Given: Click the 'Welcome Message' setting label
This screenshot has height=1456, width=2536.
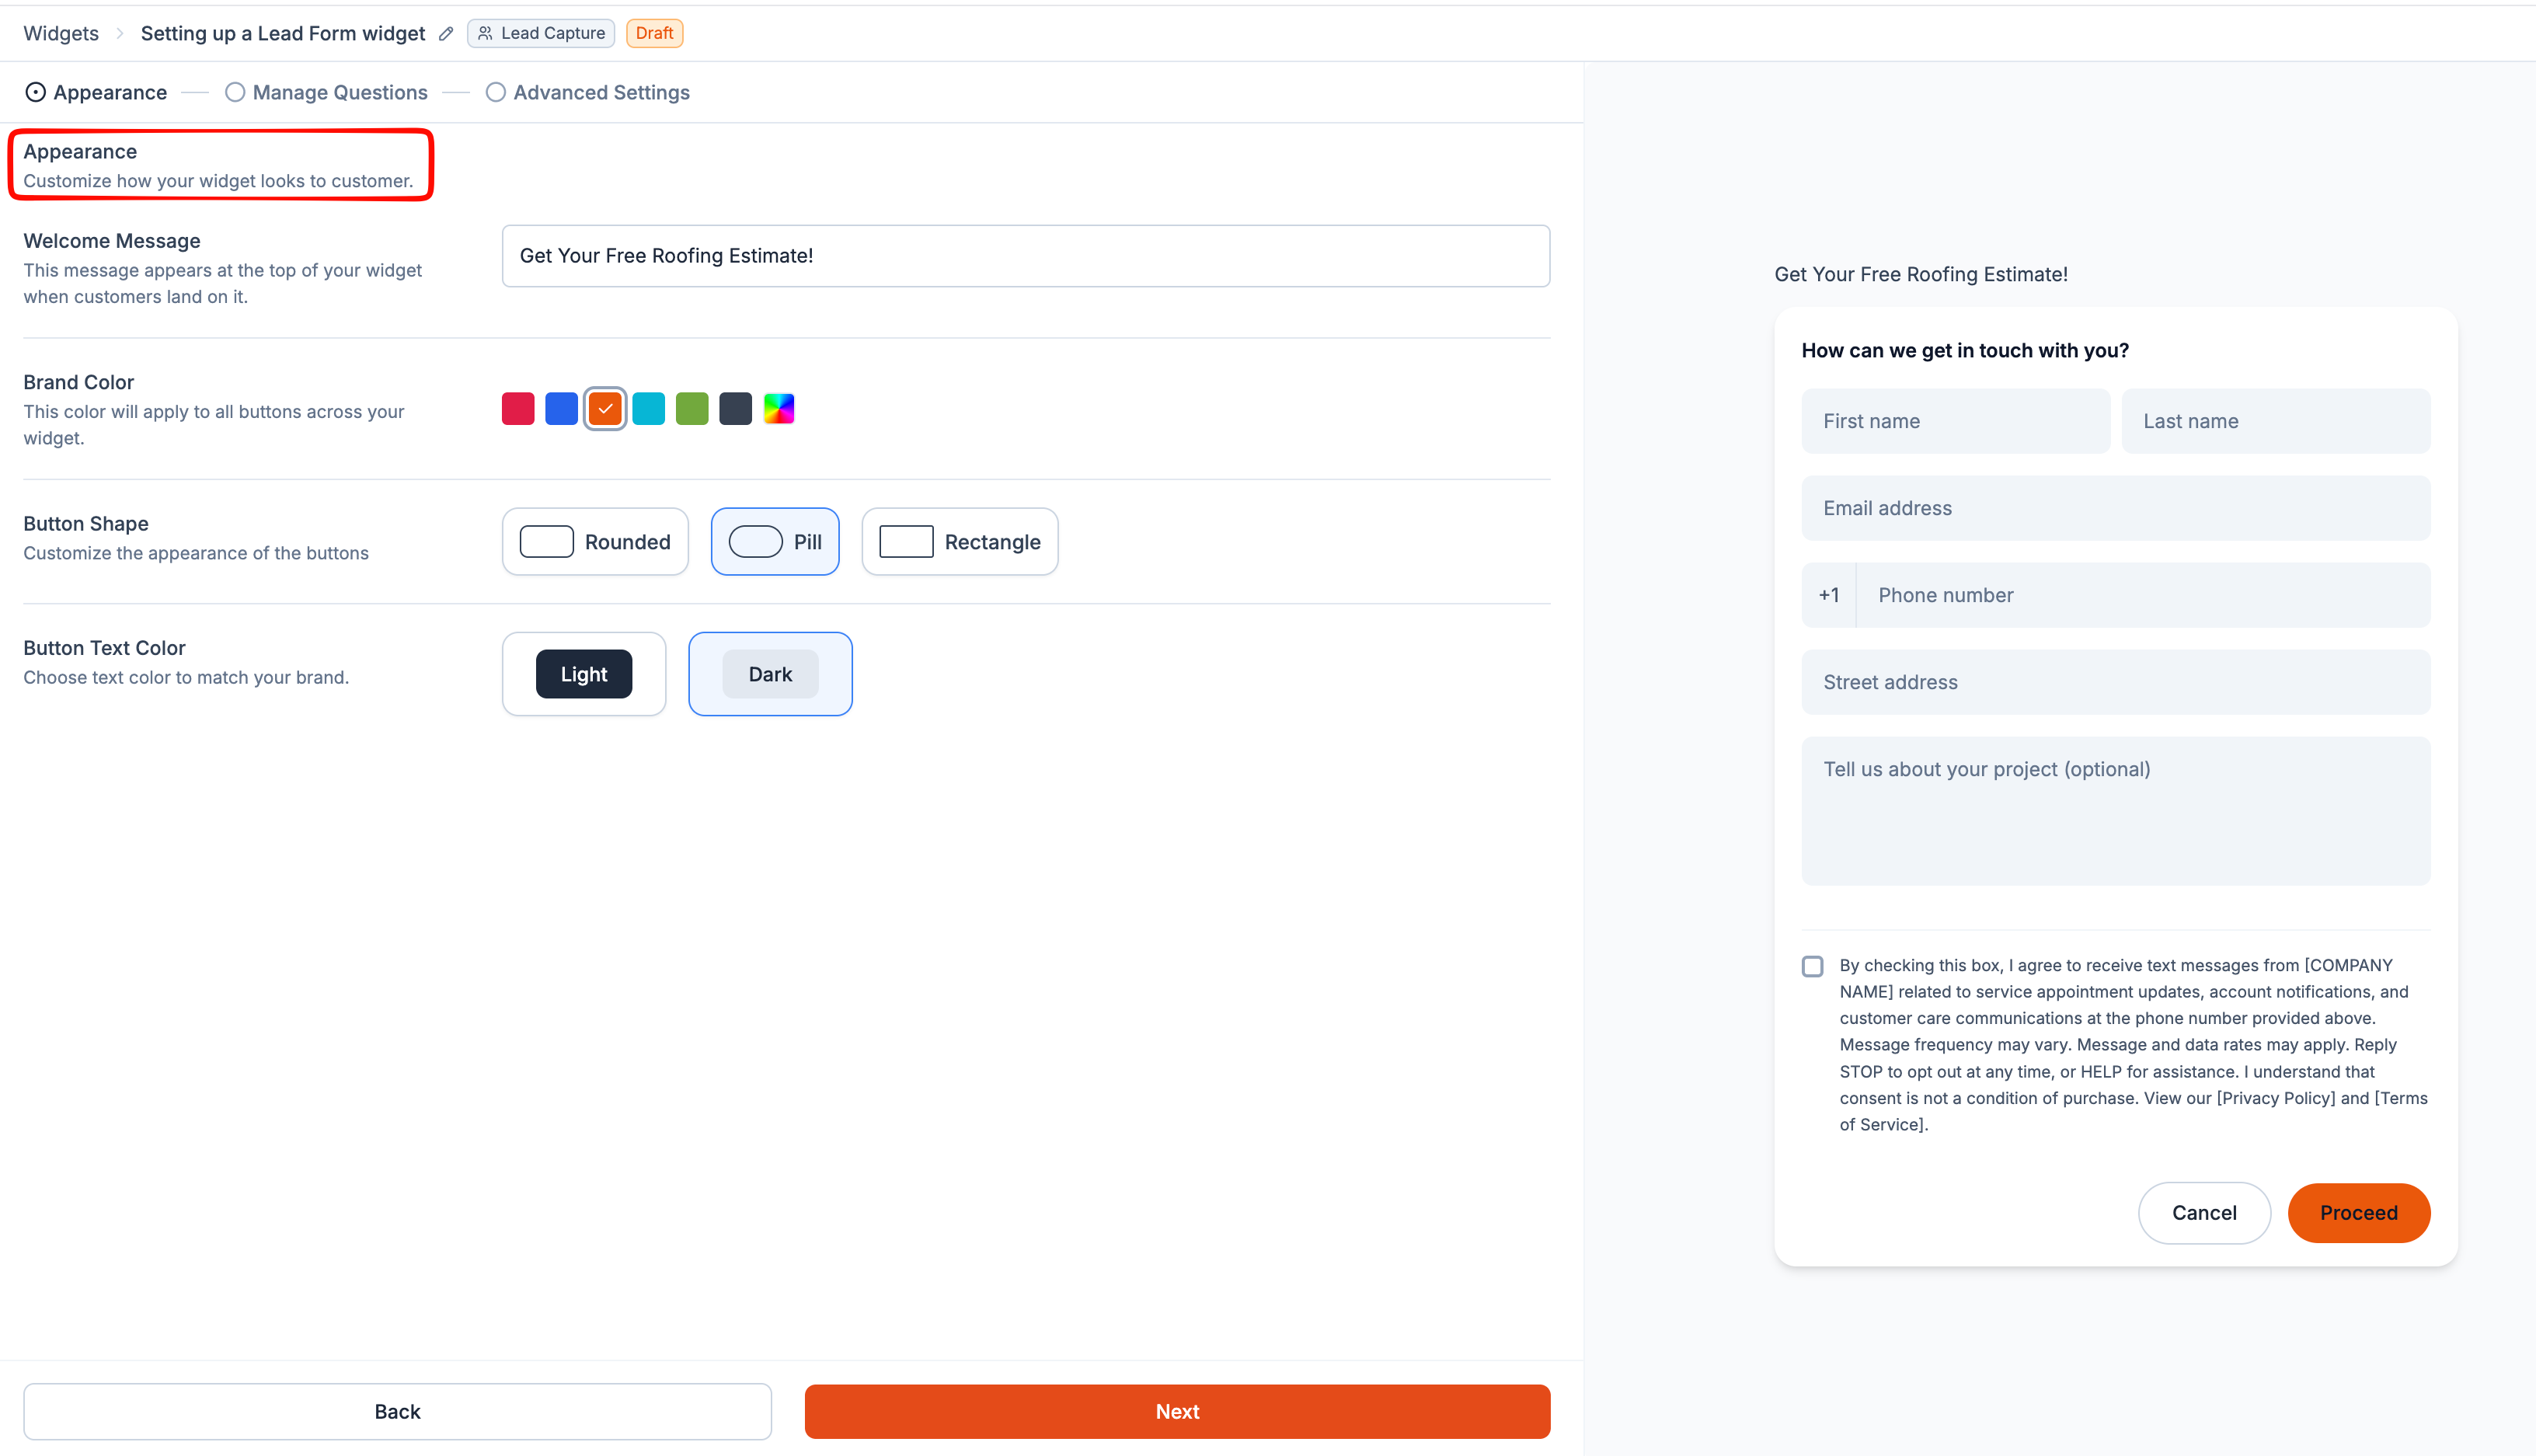Looking at the screenshot, I should [x=112, y=241].
